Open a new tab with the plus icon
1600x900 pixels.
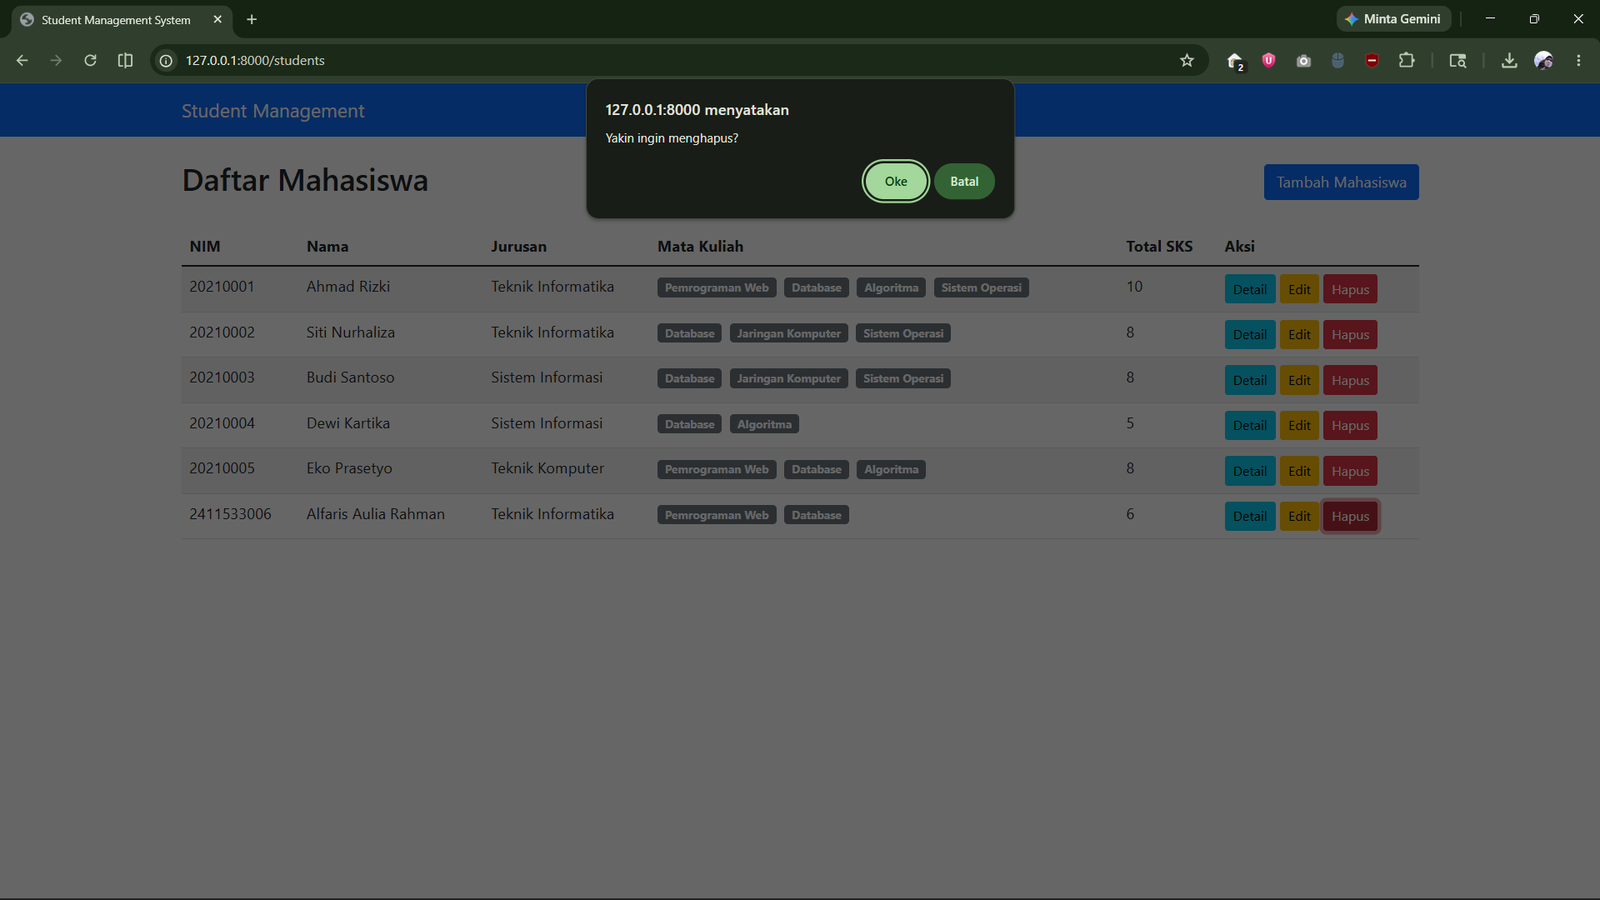point(252,19)
